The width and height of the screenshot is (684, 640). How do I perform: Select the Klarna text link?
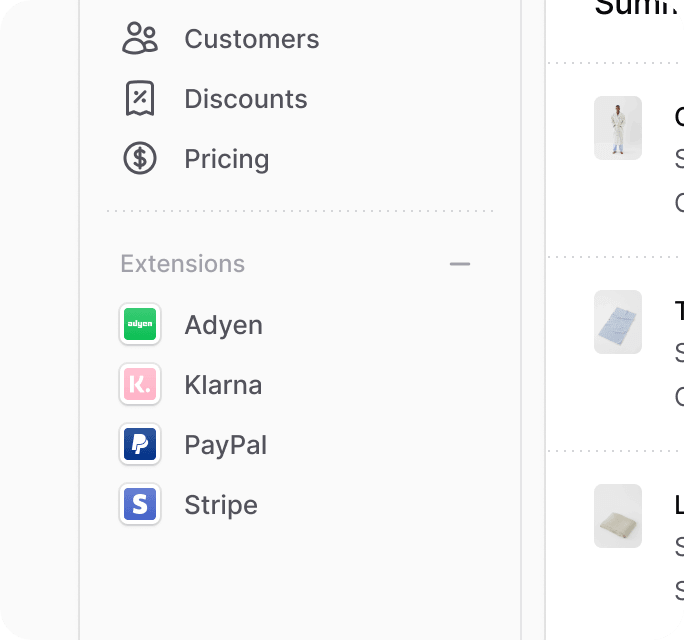223,385
